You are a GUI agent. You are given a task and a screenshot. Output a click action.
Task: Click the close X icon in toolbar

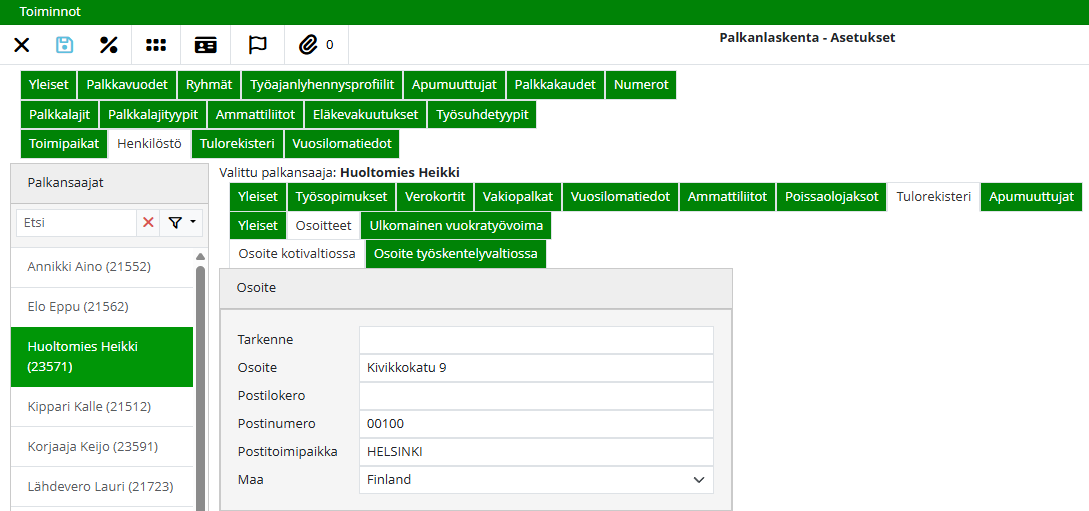click(22, 45)
